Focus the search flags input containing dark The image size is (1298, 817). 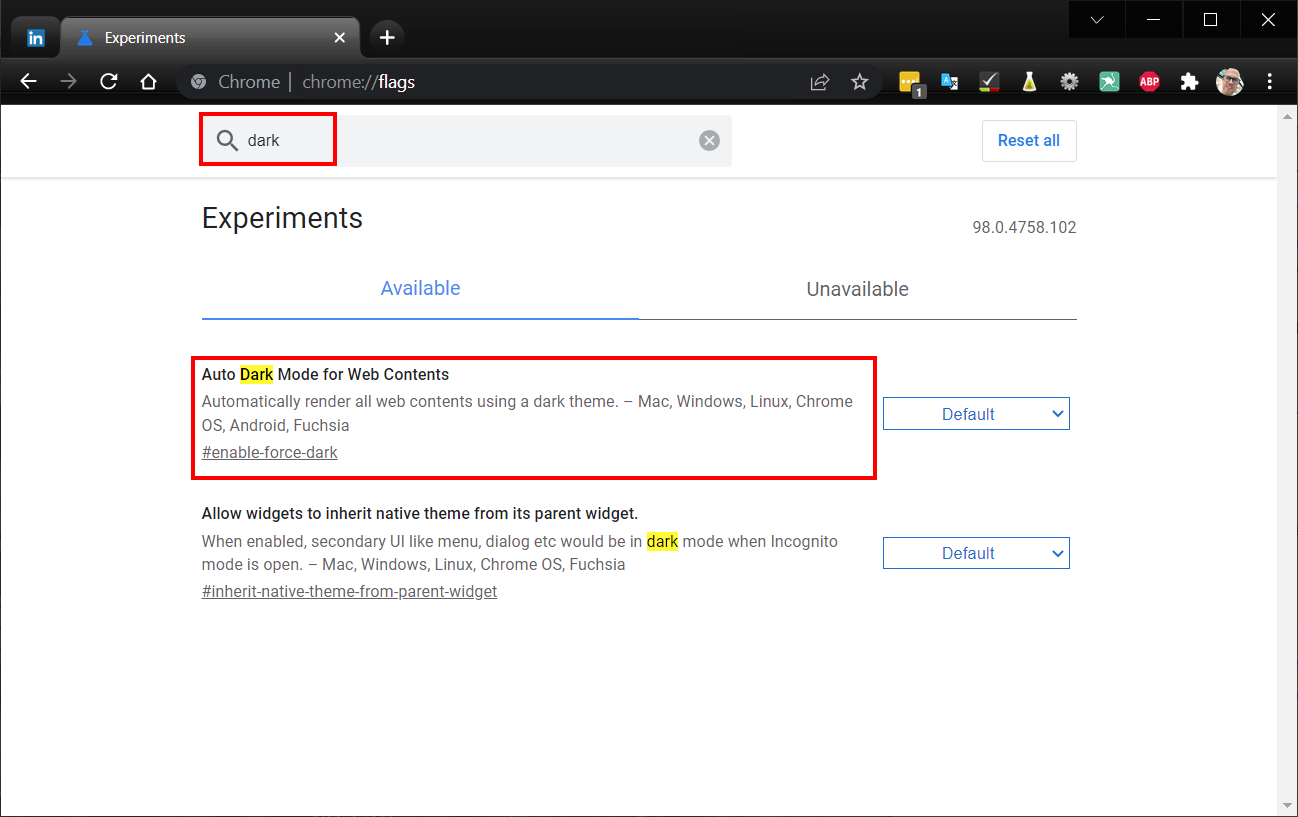(x=466, y=141)
